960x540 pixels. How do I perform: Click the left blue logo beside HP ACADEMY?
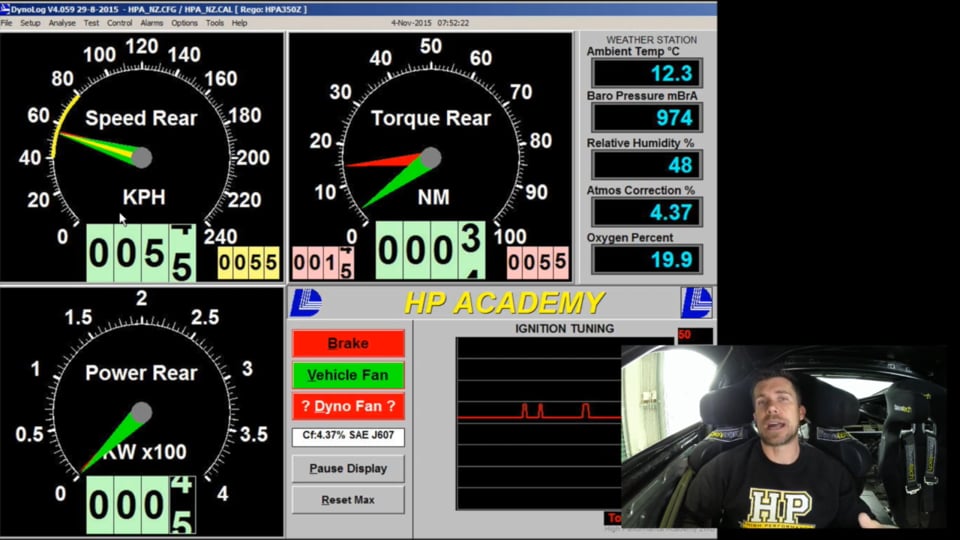306,303
